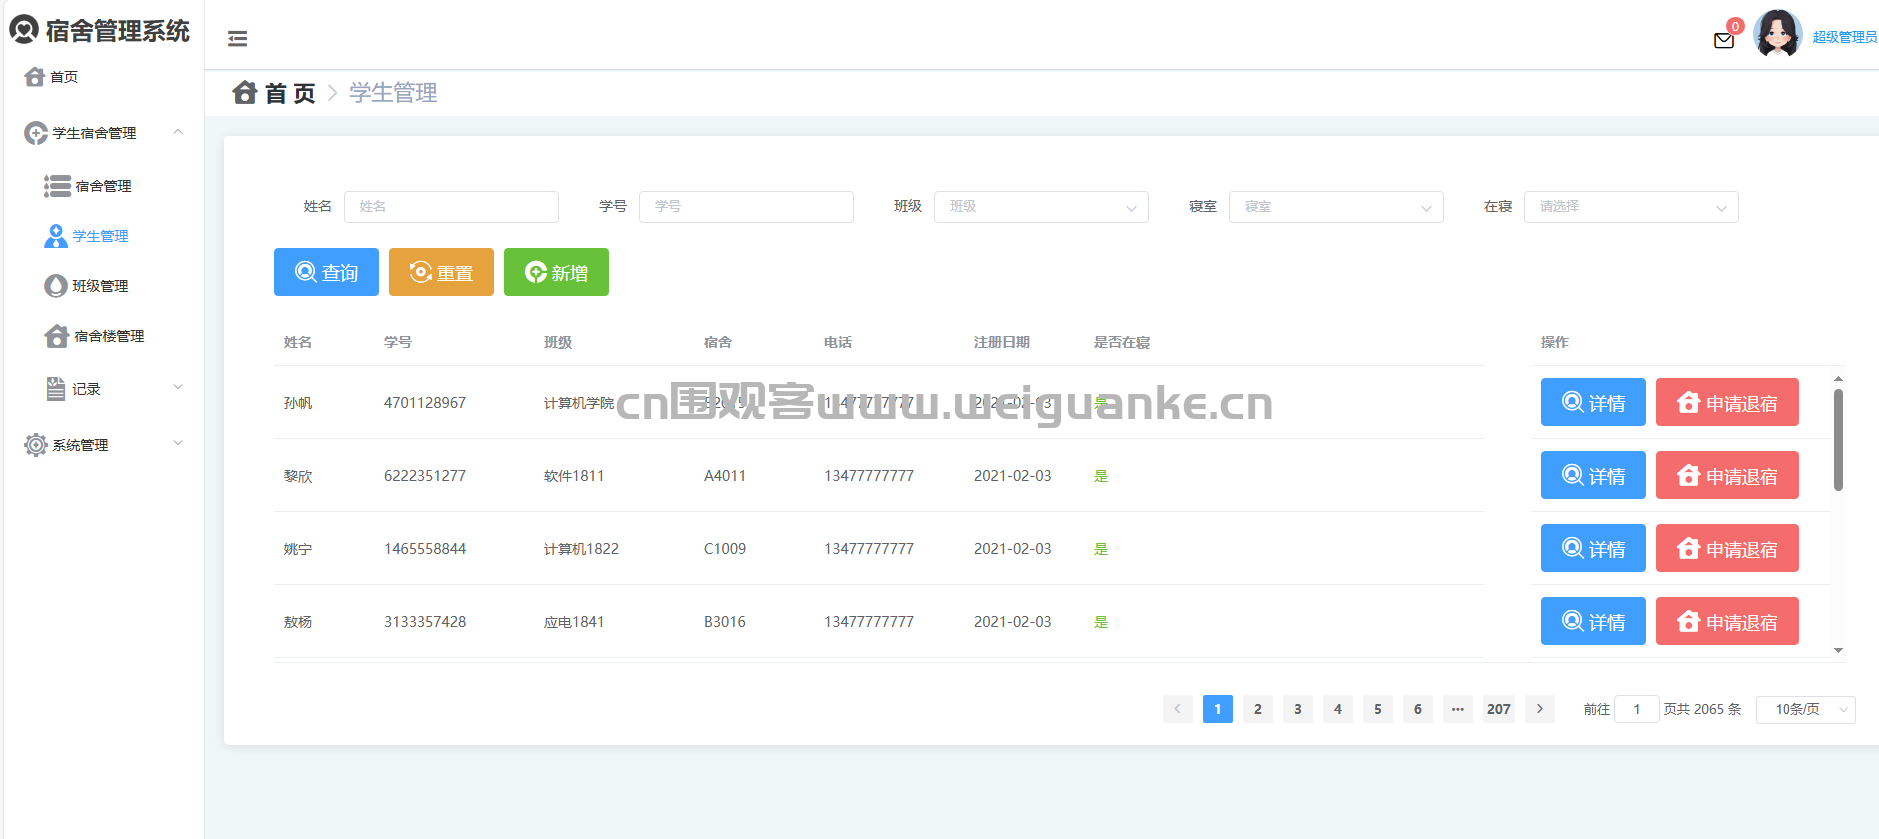Screen dimensions: 1879x839
Task: Click the table vertical scrollbar thumb
Action: click(x=1838, y=440)
